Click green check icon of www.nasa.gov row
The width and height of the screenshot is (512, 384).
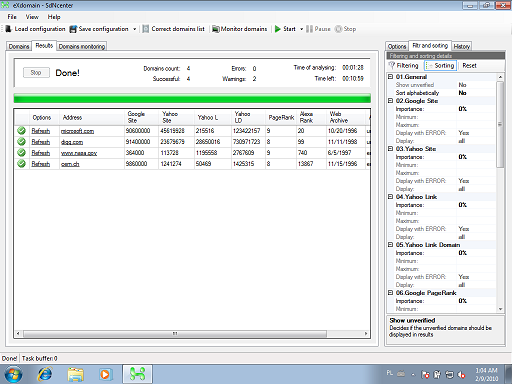(21, 153)
